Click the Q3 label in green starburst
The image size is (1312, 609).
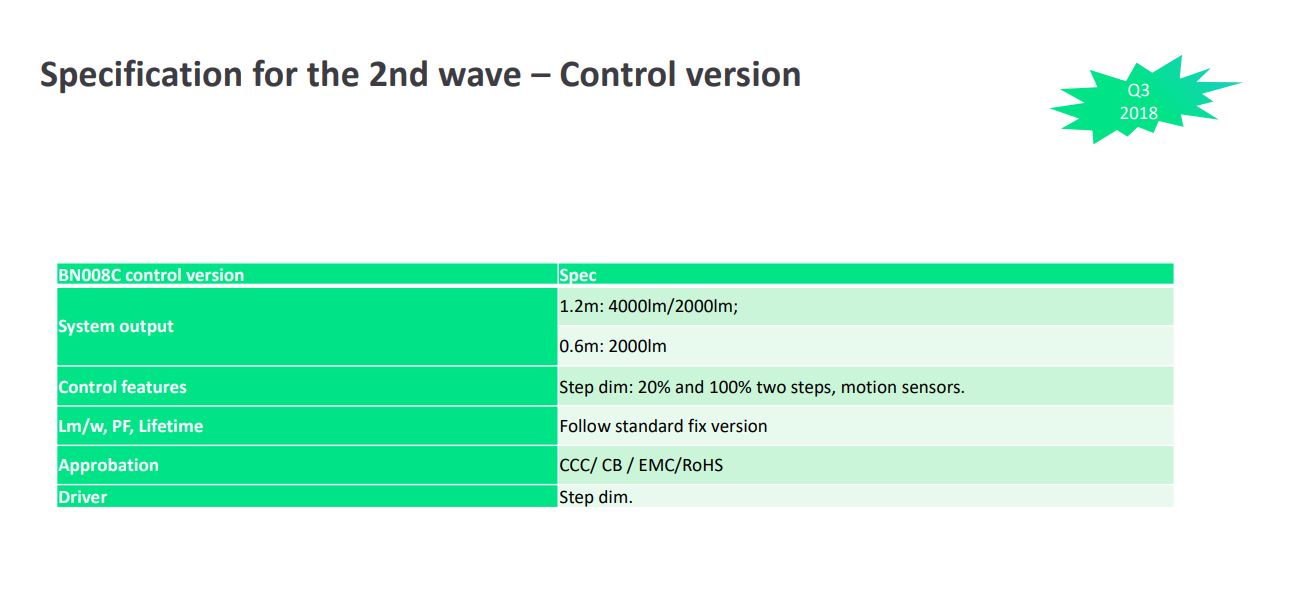coord(1139,90)
